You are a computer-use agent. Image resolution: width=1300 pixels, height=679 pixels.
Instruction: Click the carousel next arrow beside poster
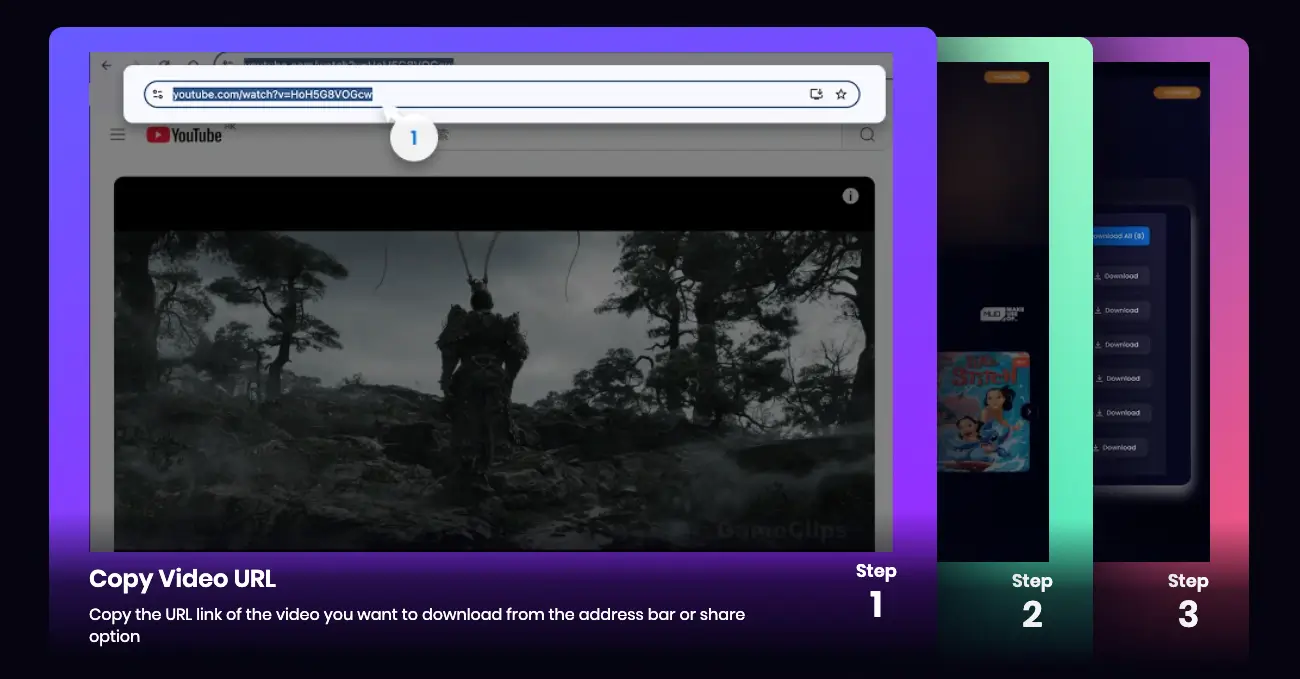coord(1028,412)
